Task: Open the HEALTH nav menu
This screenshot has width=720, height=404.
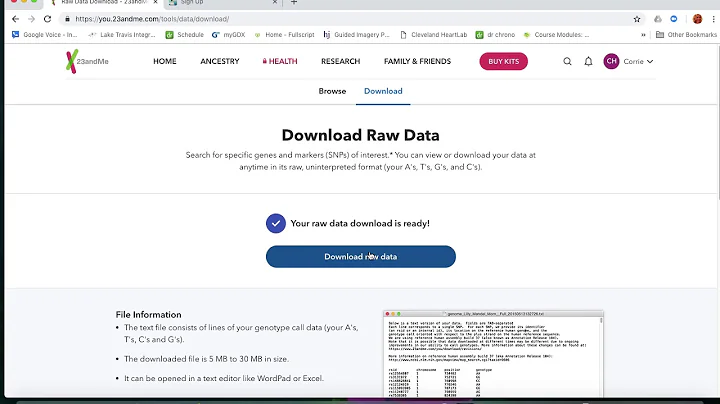Action: pyautogui.click(x=280, y=61)
